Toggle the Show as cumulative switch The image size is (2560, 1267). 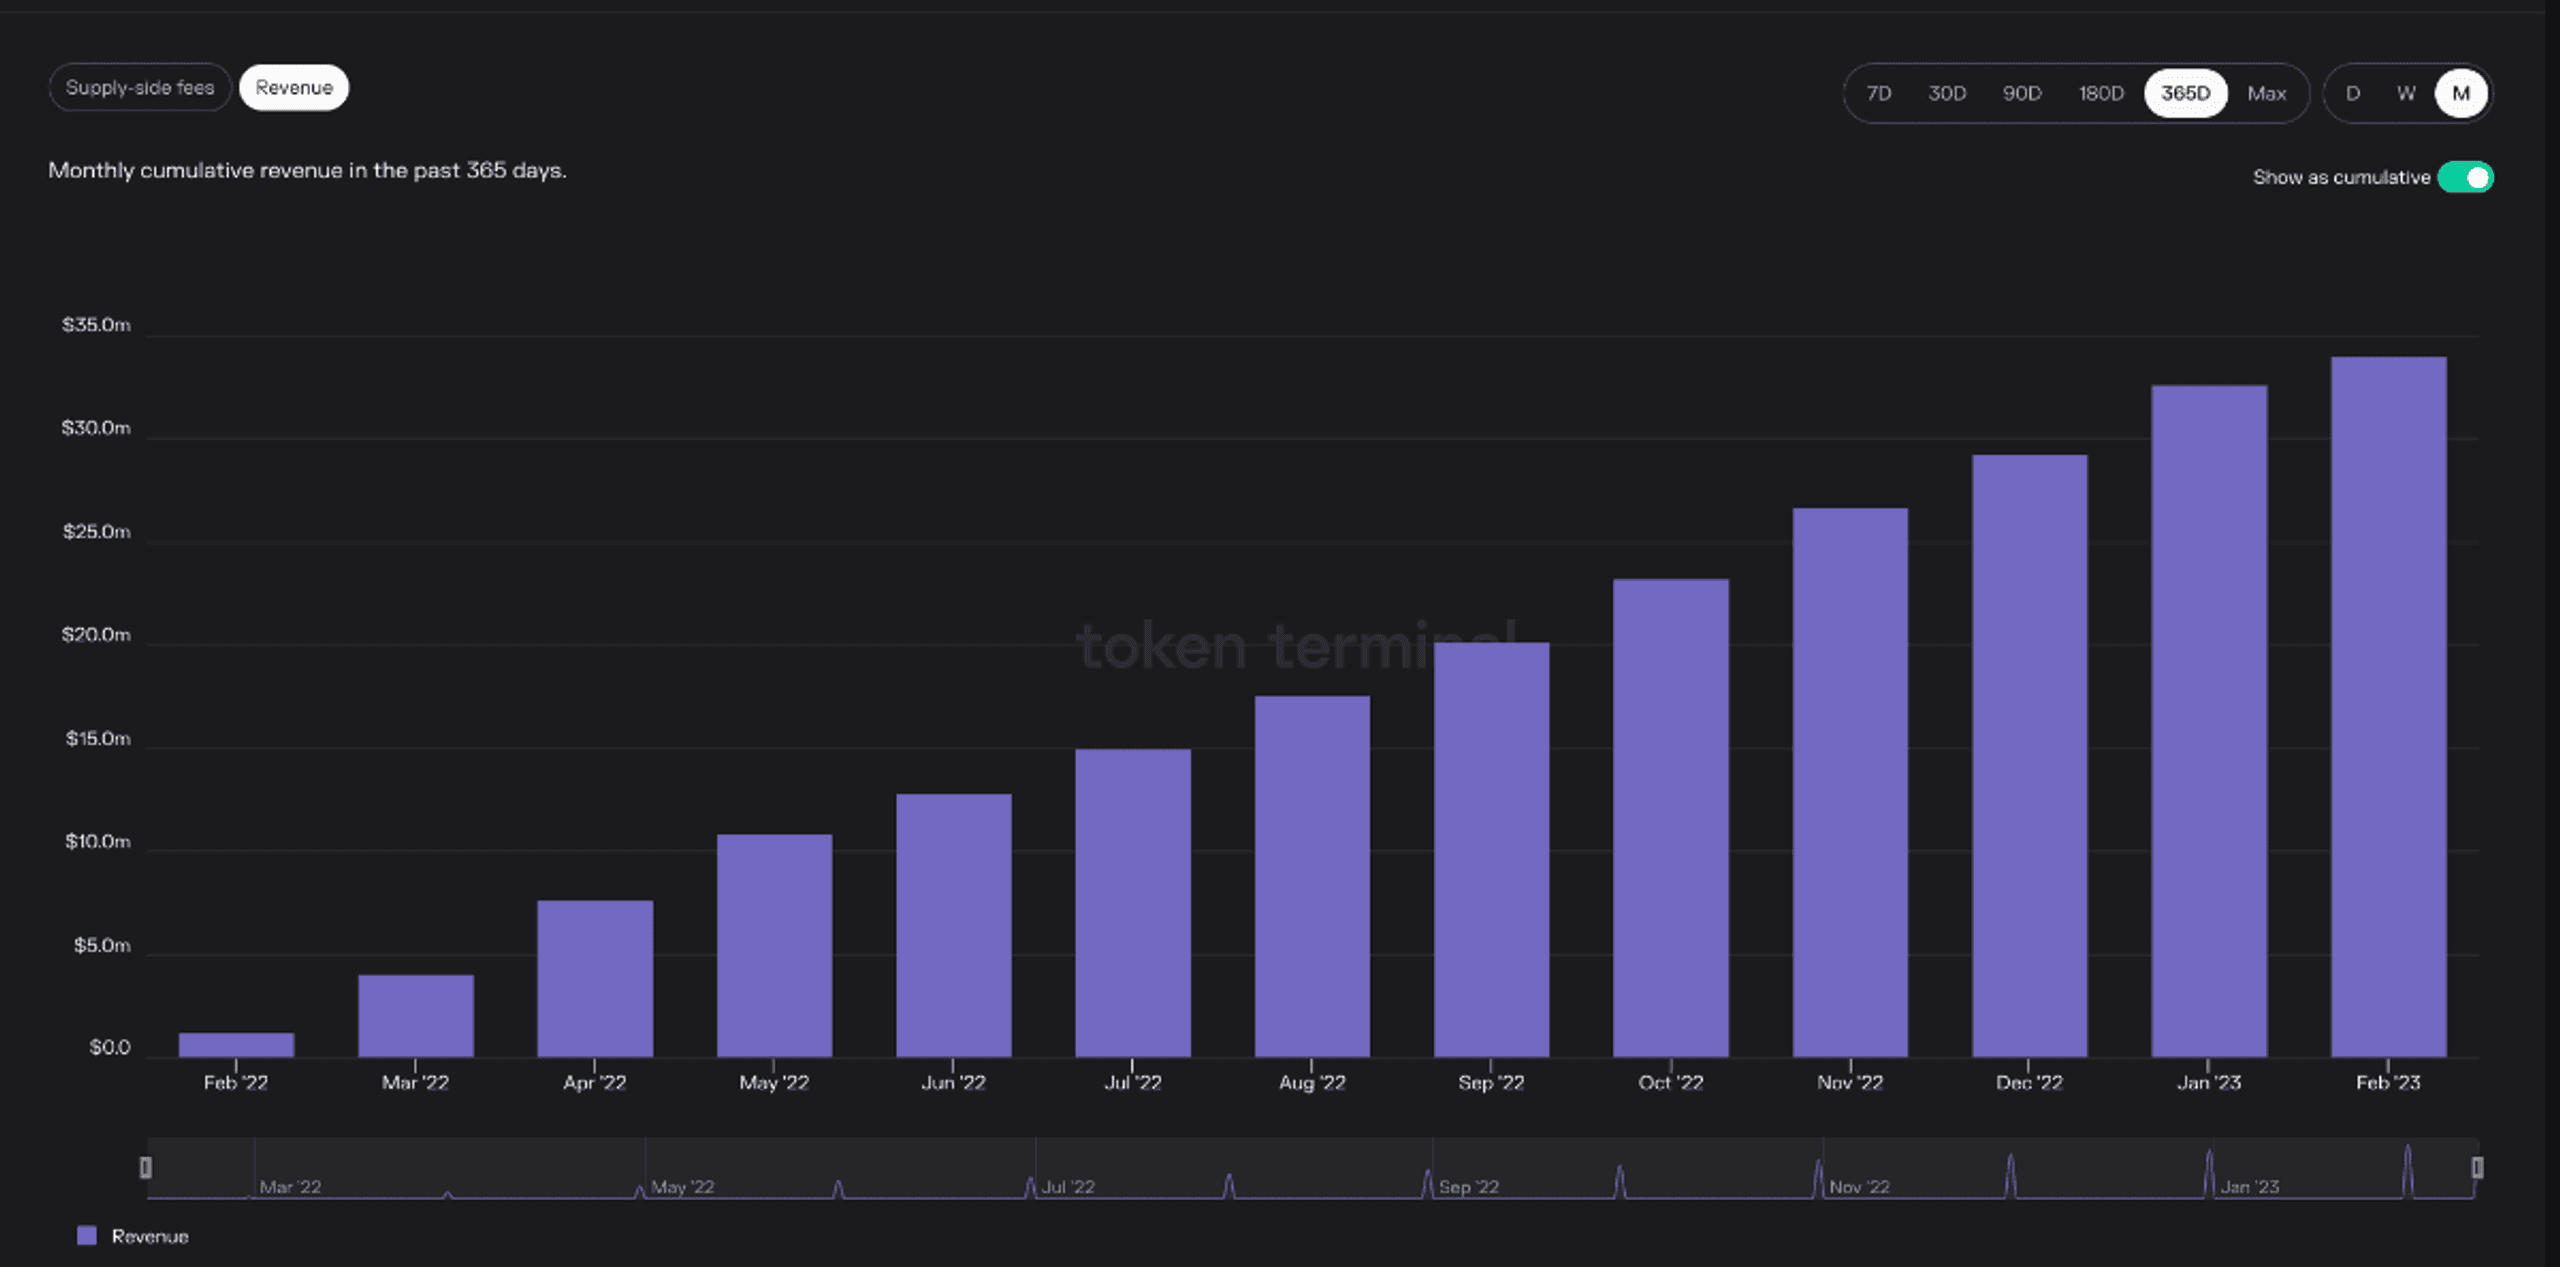[x=2465, y=177]
